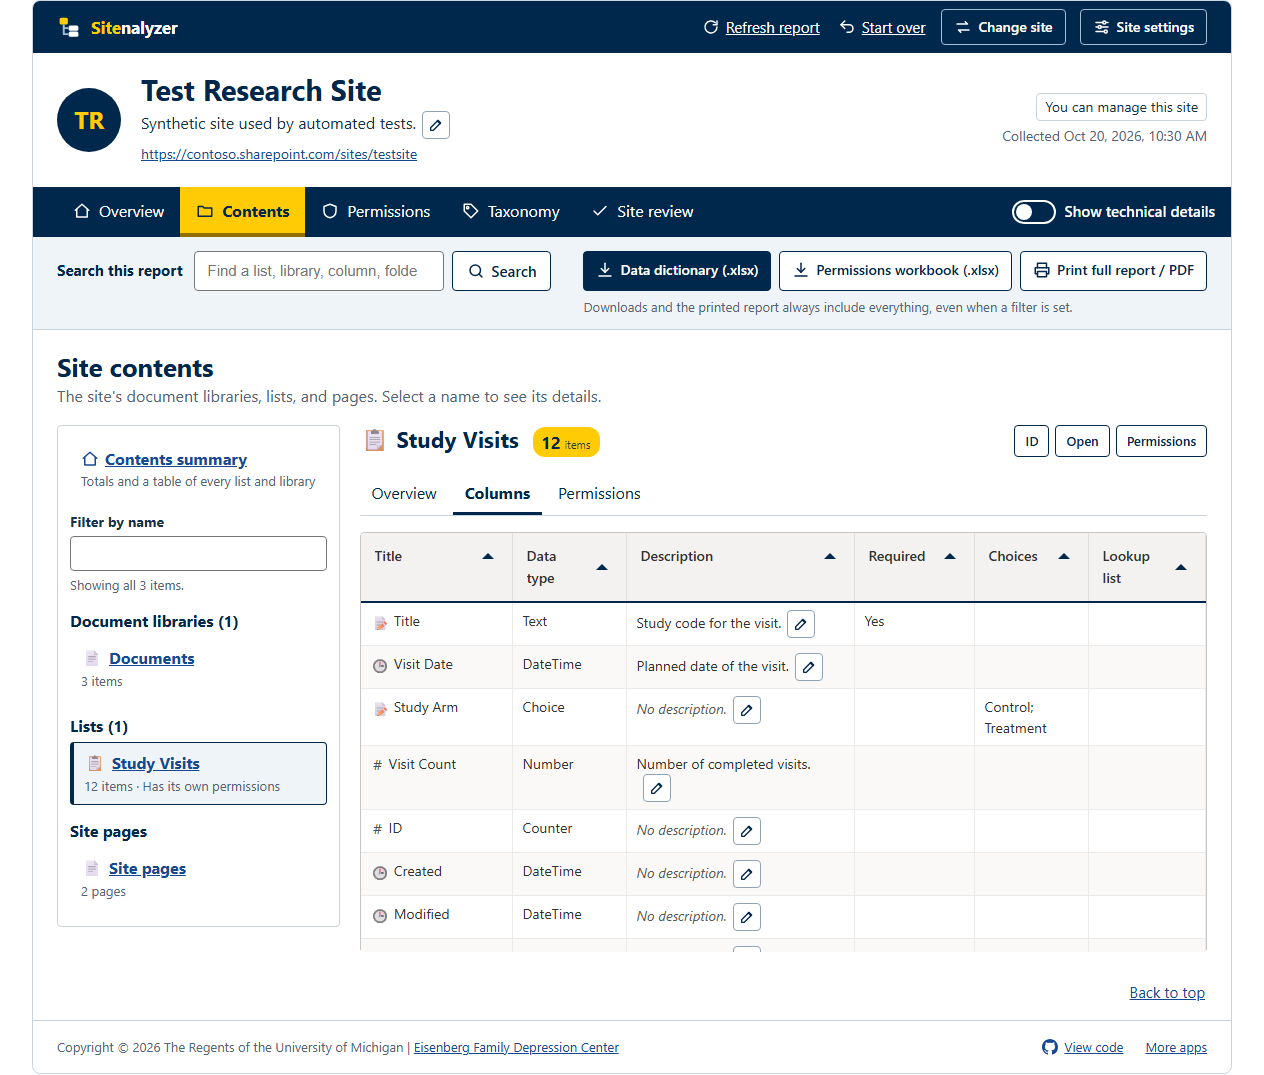Sort table by Lookup list column arrow

click(1181, 568)
